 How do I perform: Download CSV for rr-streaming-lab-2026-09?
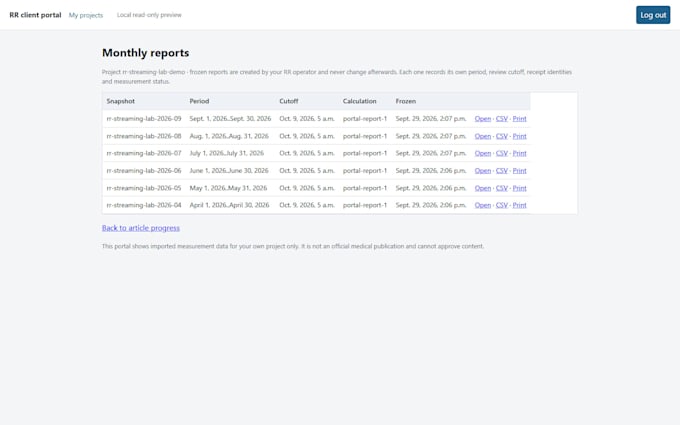coord(502,118)
